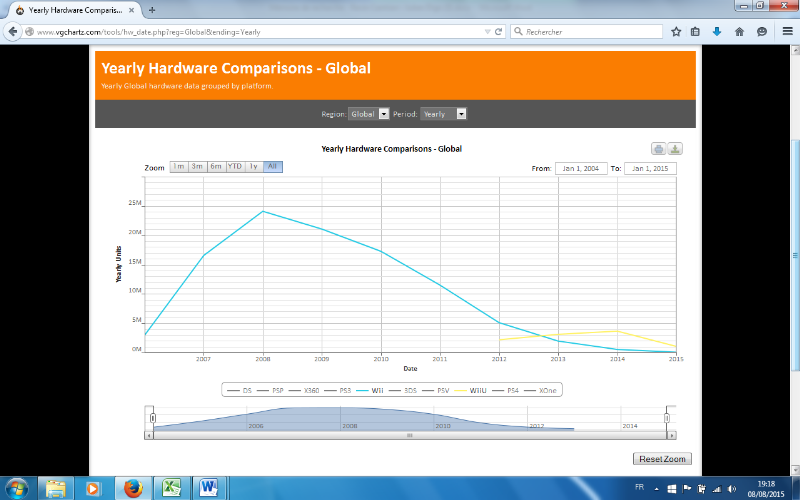This screenshot has width=800, height=500.
Task: Click FR language indicator in taskbar
Action: pyautogui.click(x=639, y=487)
